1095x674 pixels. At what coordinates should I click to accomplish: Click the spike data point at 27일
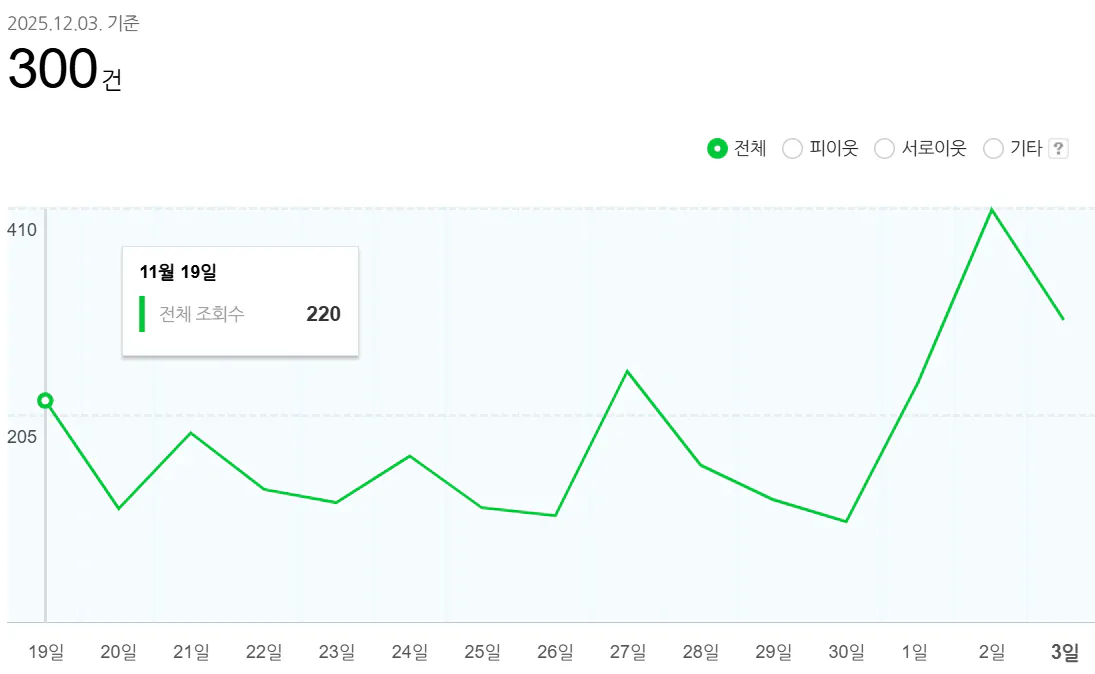(626, 370)
